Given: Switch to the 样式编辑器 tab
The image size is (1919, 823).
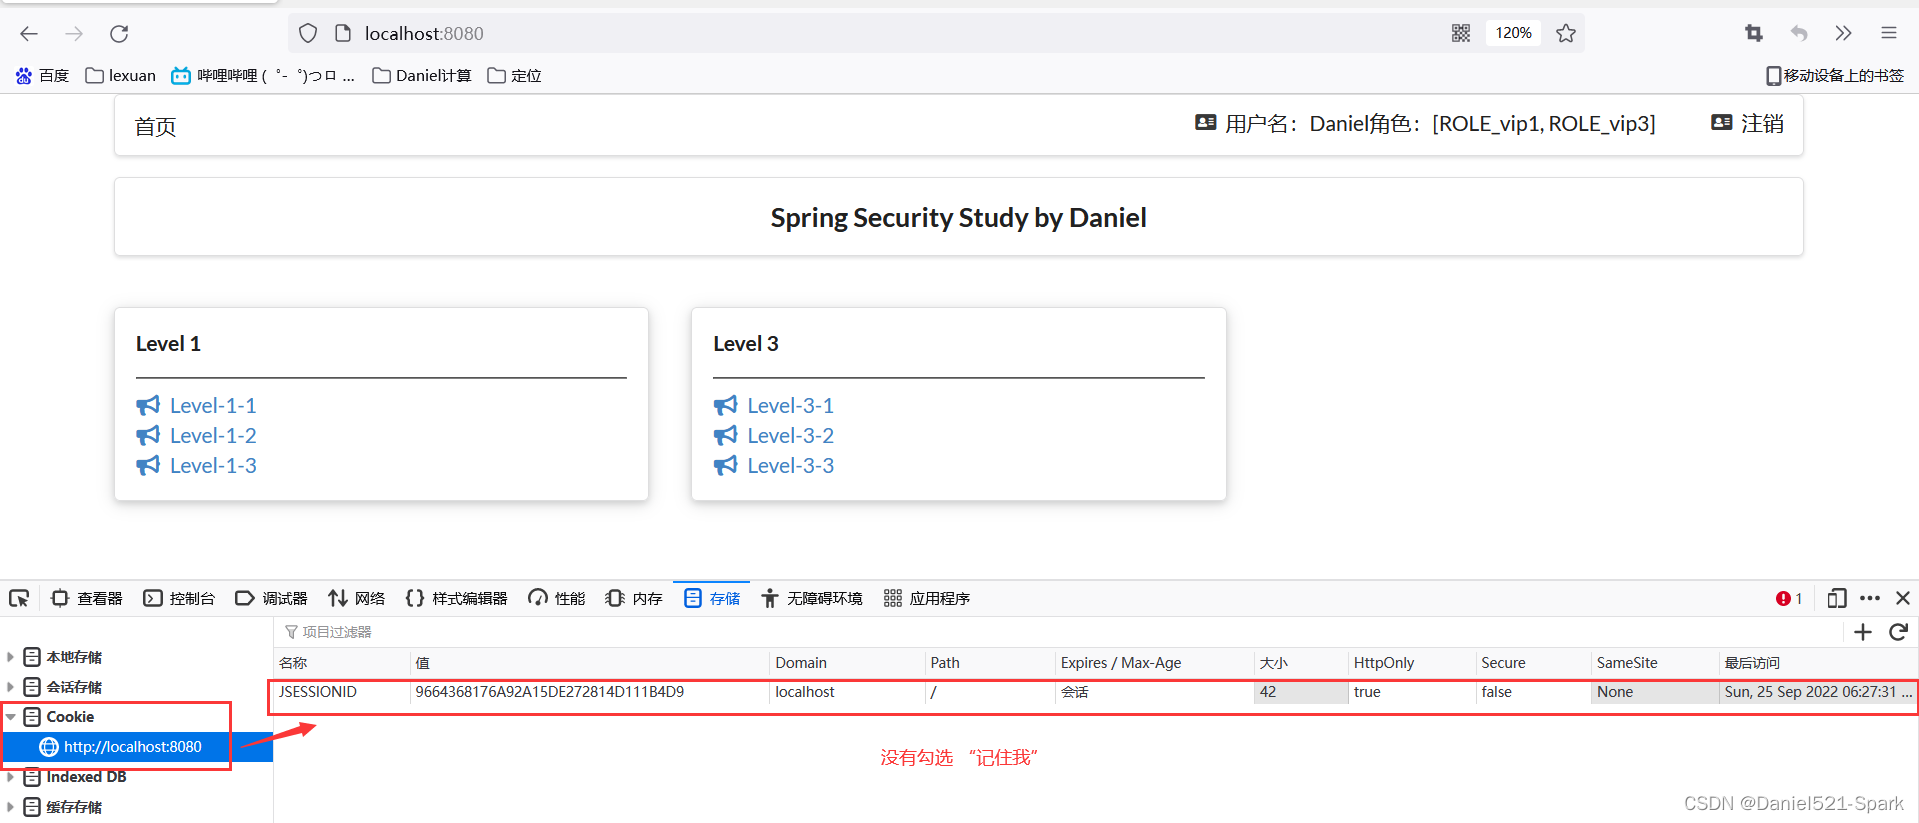Looking at the screenshot, I should 457,598.
